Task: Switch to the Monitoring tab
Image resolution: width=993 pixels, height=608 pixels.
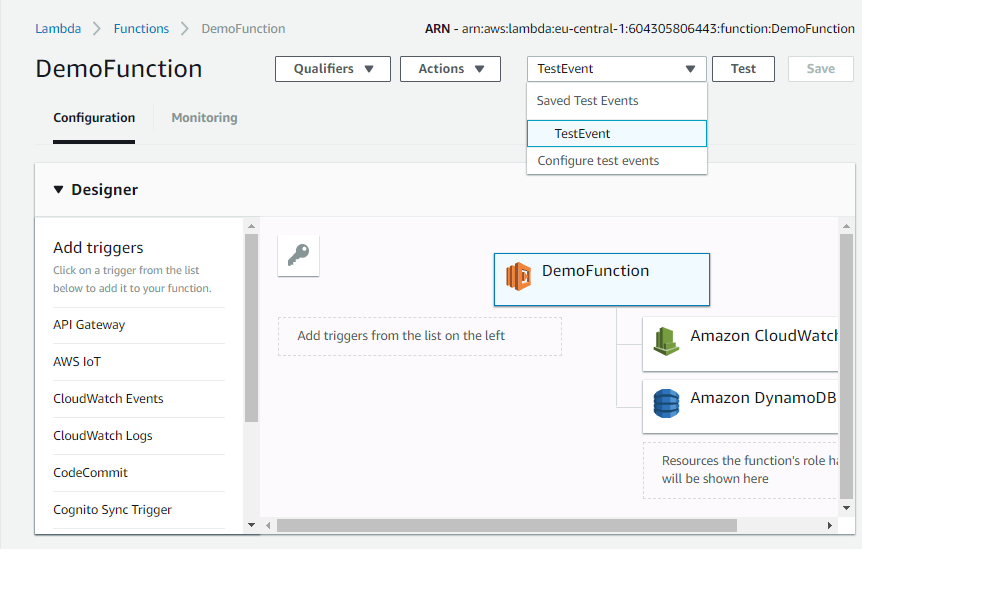Action: coord(204,118)
